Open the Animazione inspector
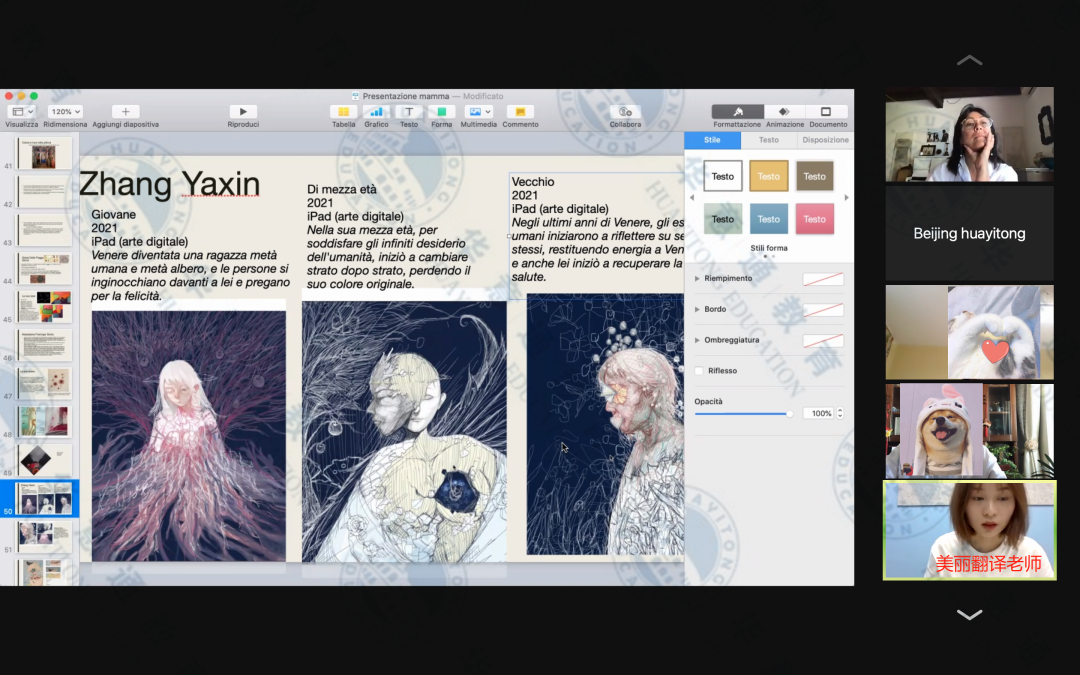 (785, 112)
